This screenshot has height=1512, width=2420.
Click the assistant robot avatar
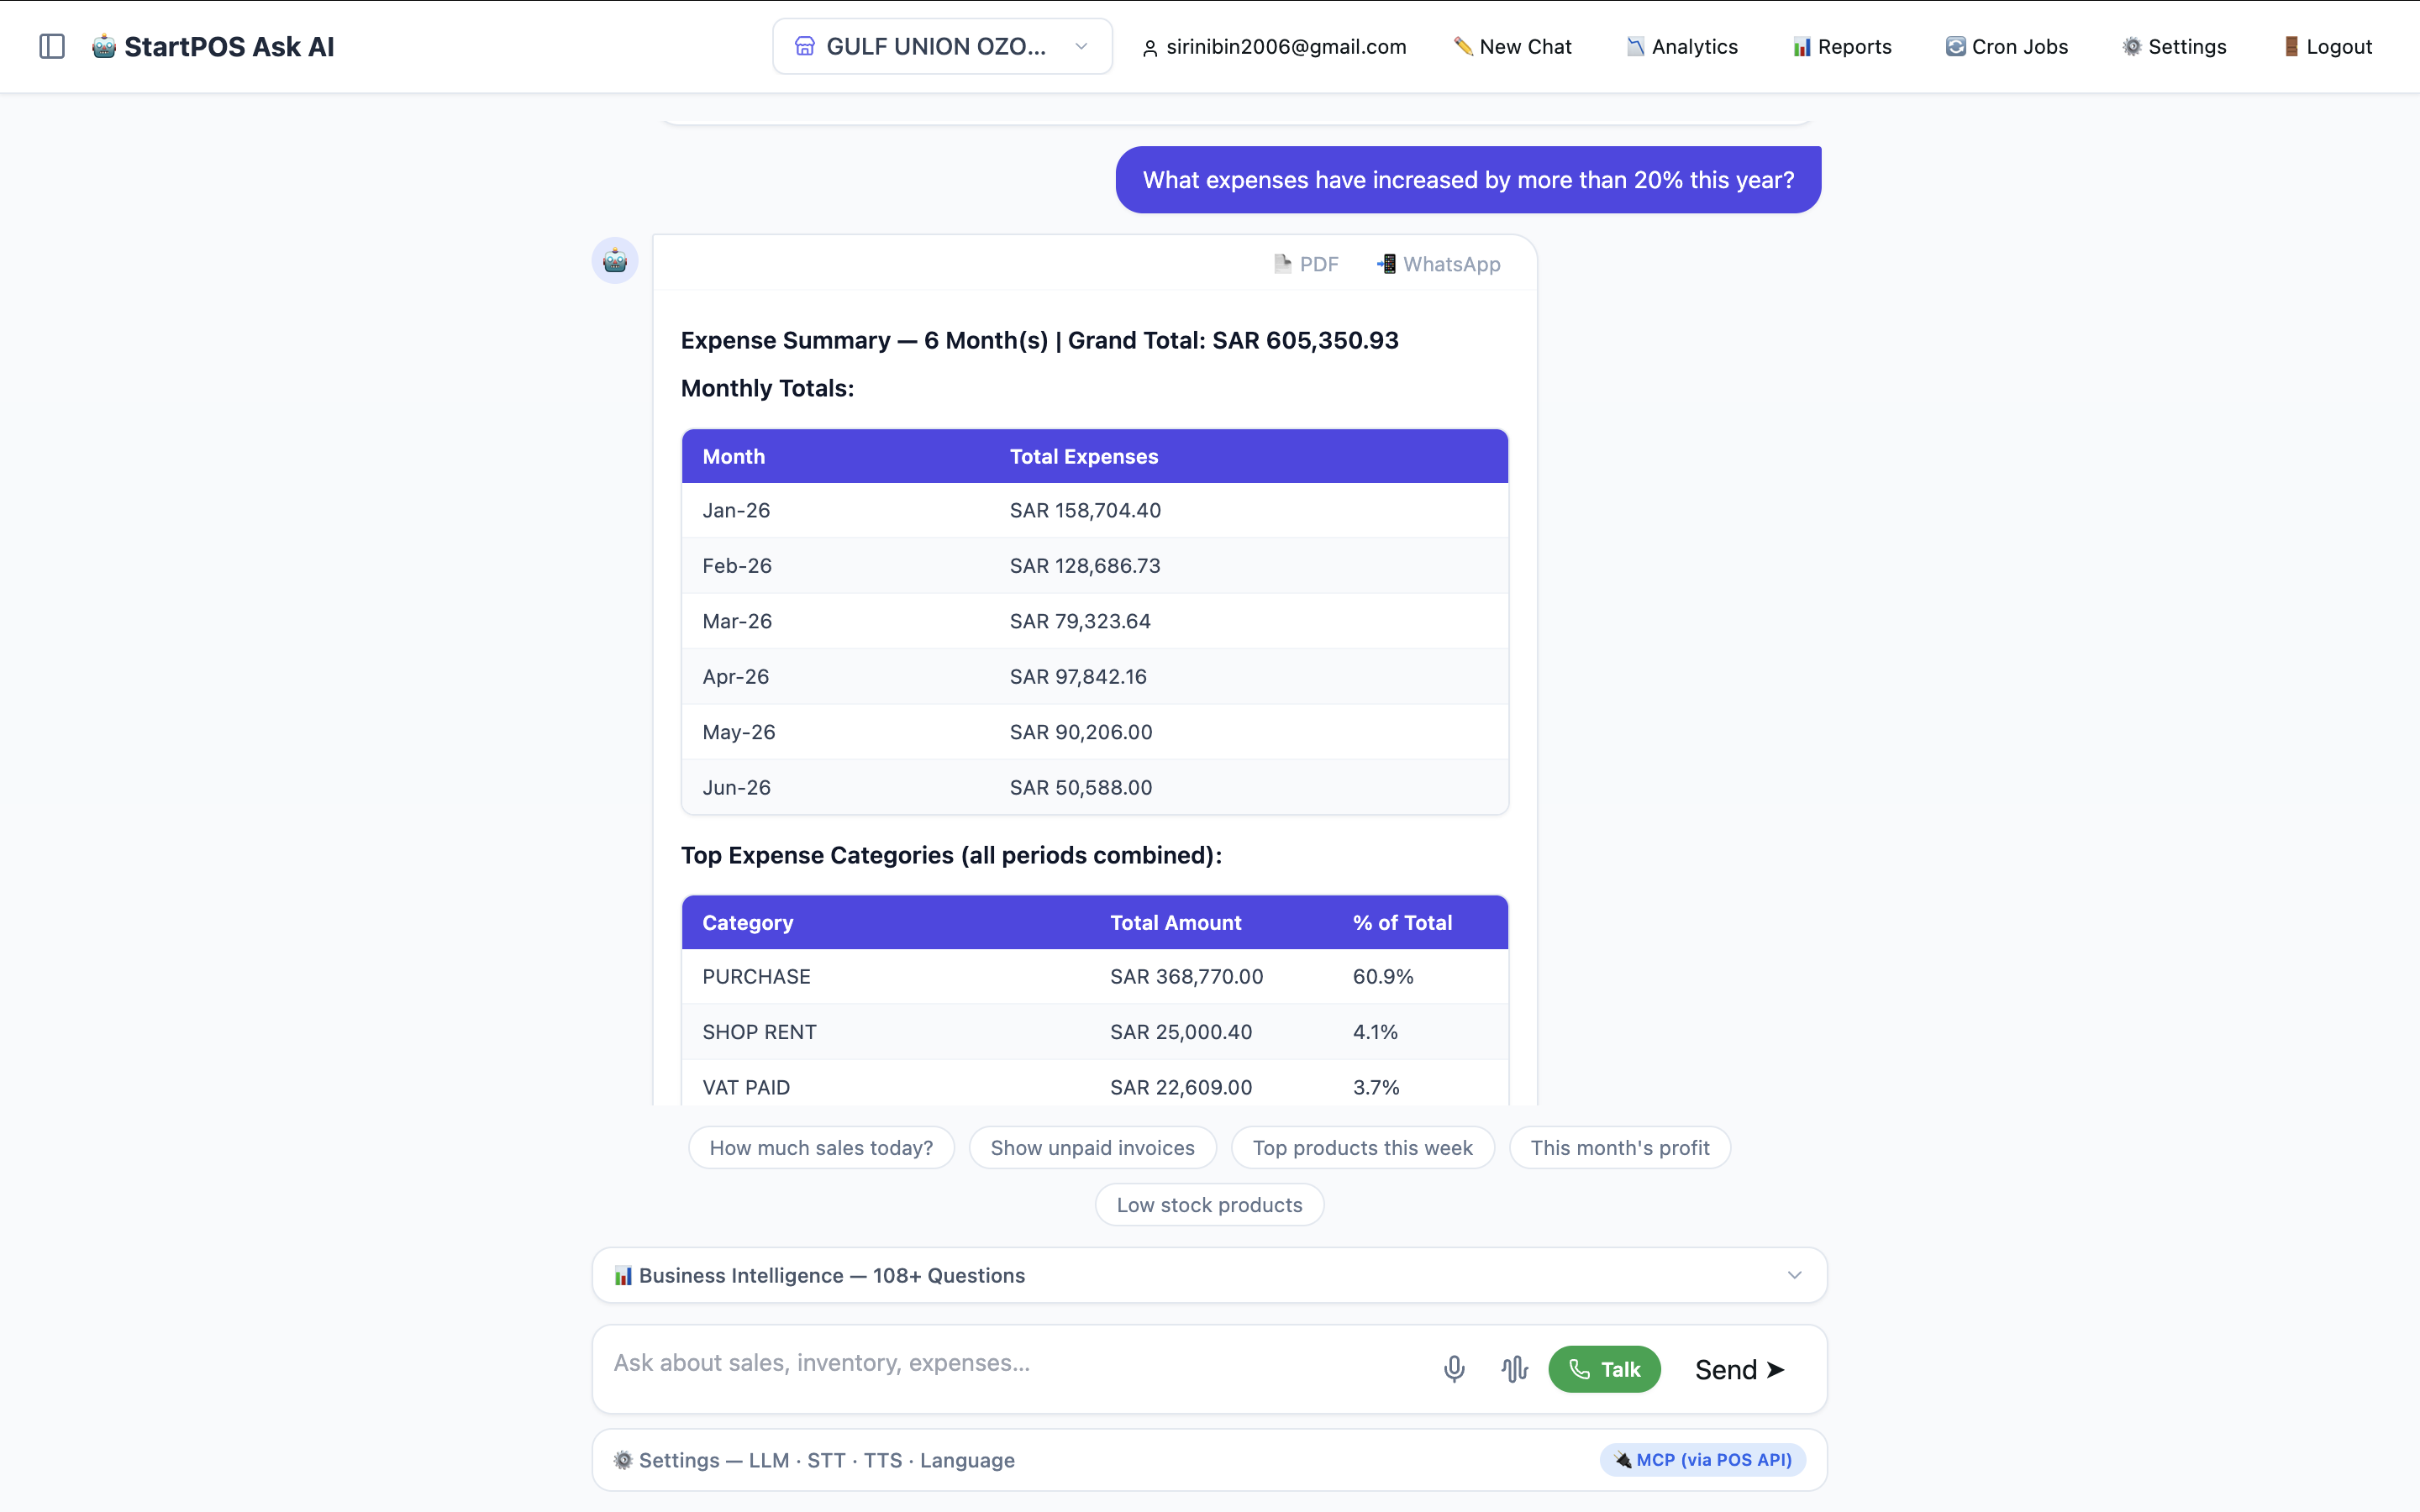point(615,261)
